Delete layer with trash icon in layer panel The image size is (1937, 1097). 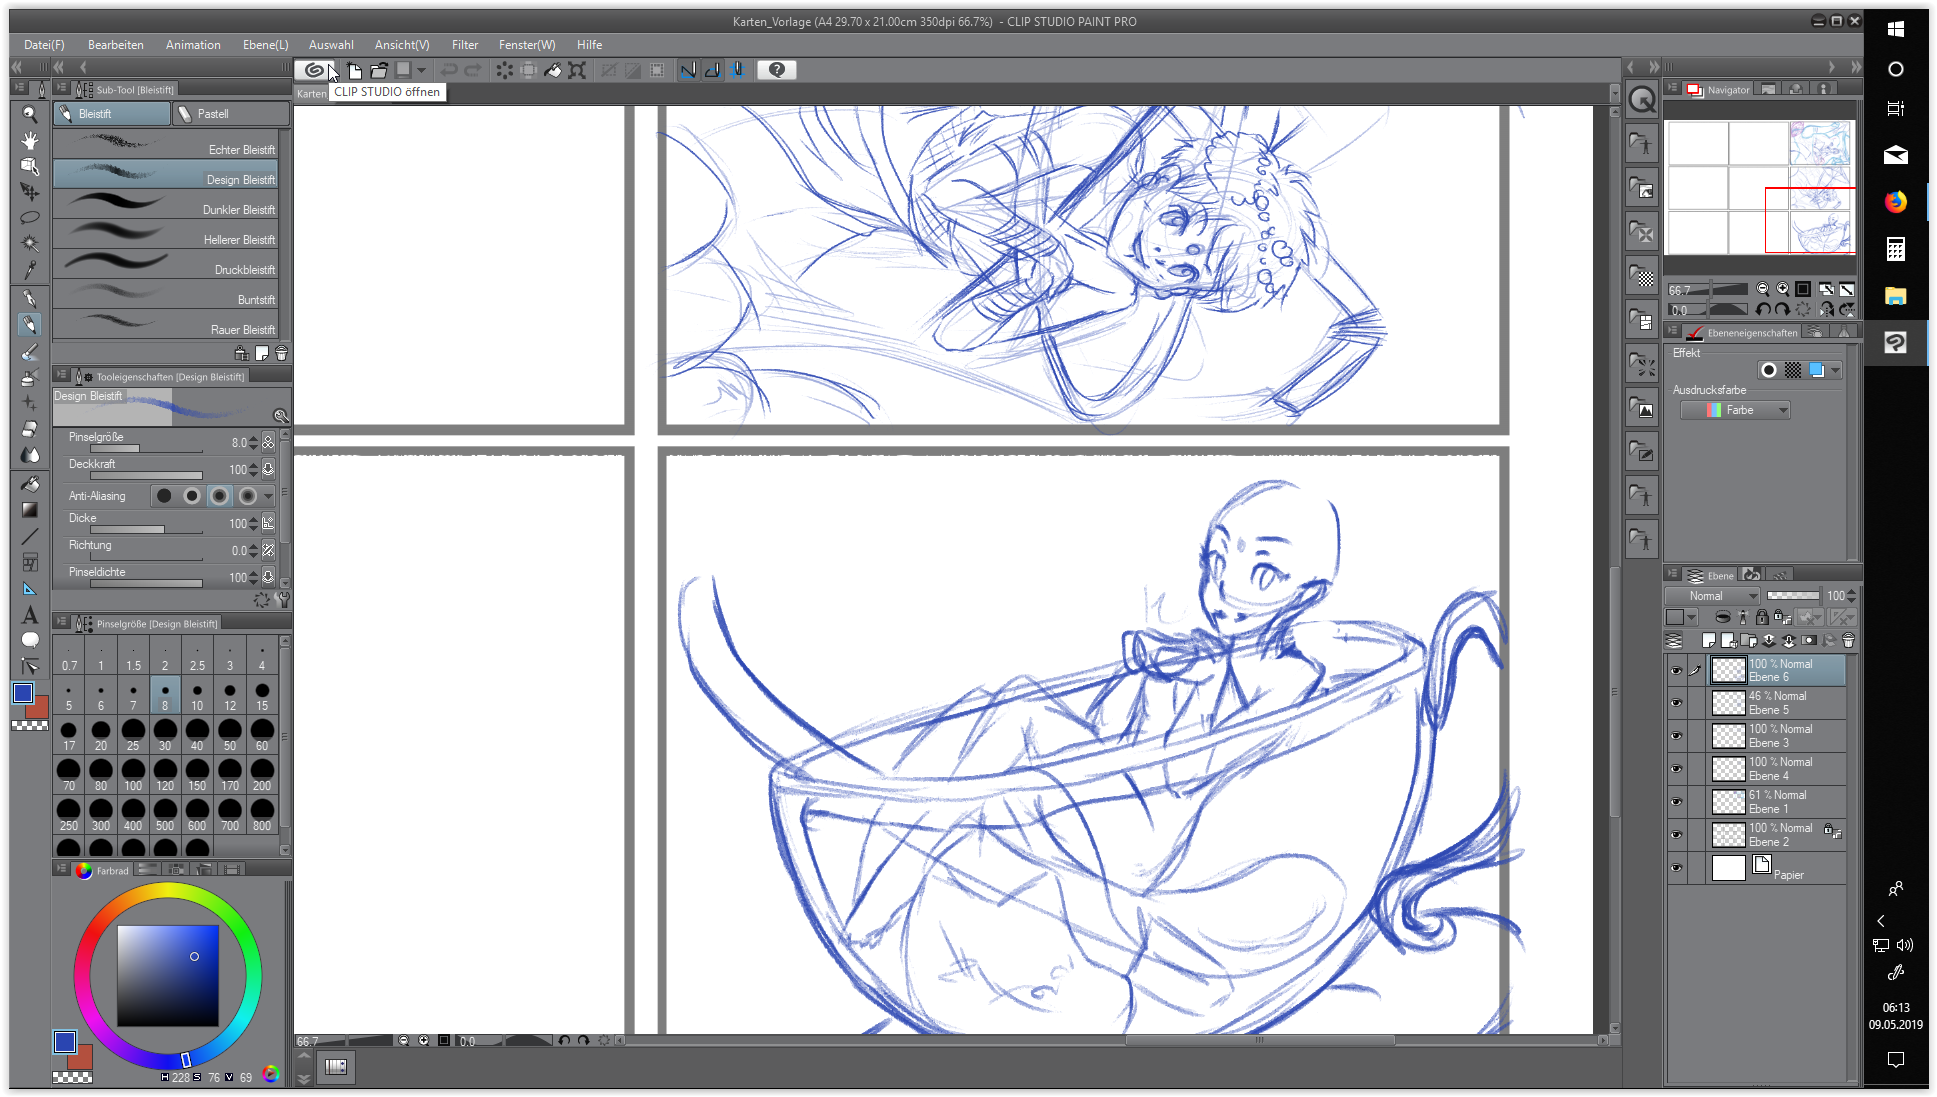(x=1848, y=640)
